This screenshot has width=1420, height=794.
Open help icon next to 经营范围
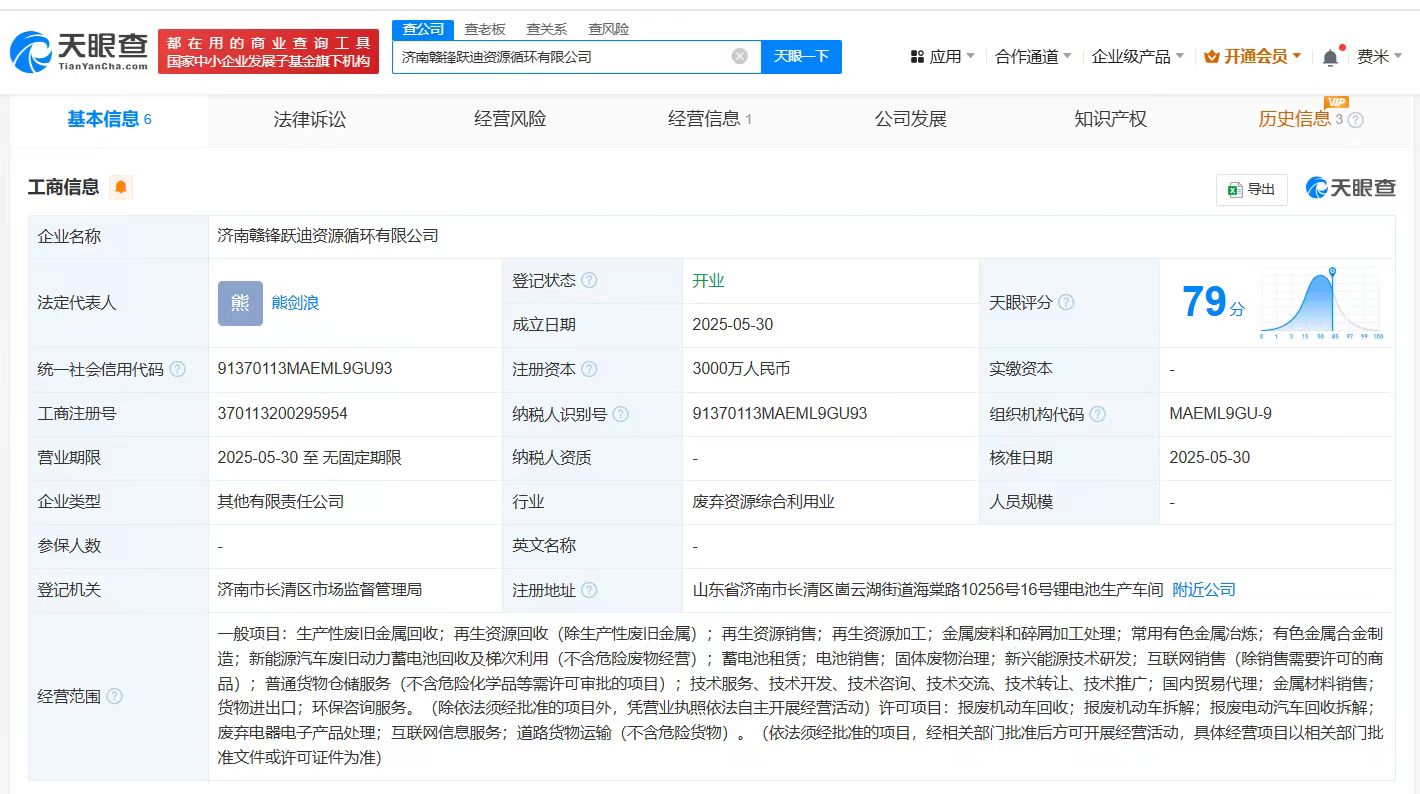(x=114, y=696)
